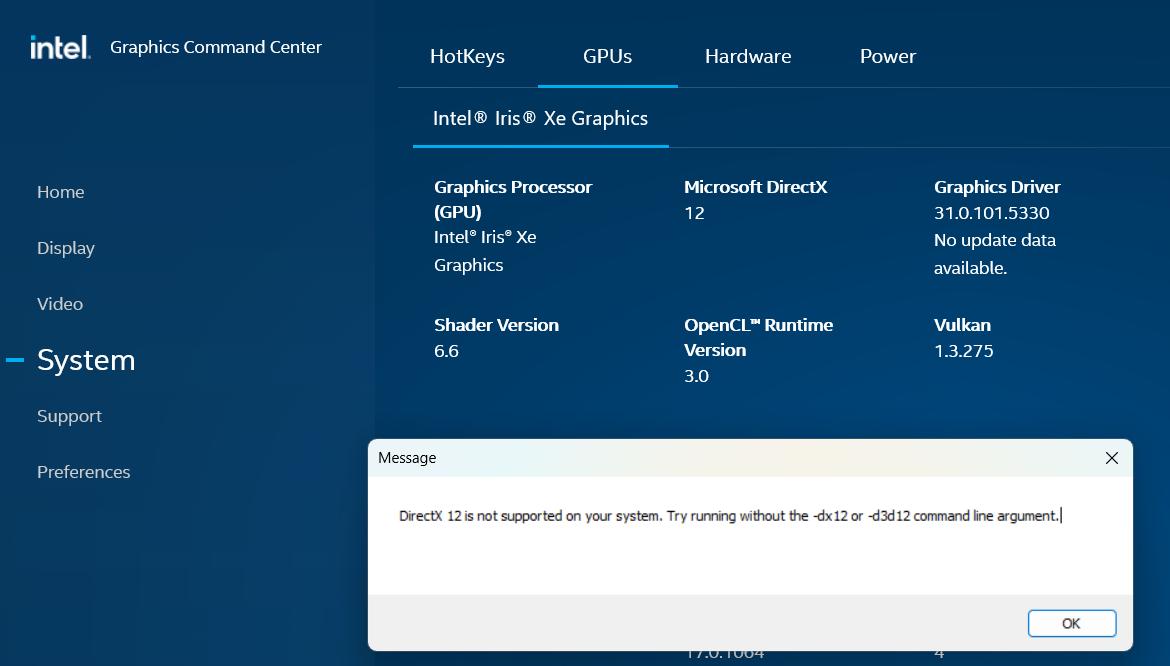This screenshot has height=666, width=1170.
Task: Click the Message dialog title
Action: point(407,458)
